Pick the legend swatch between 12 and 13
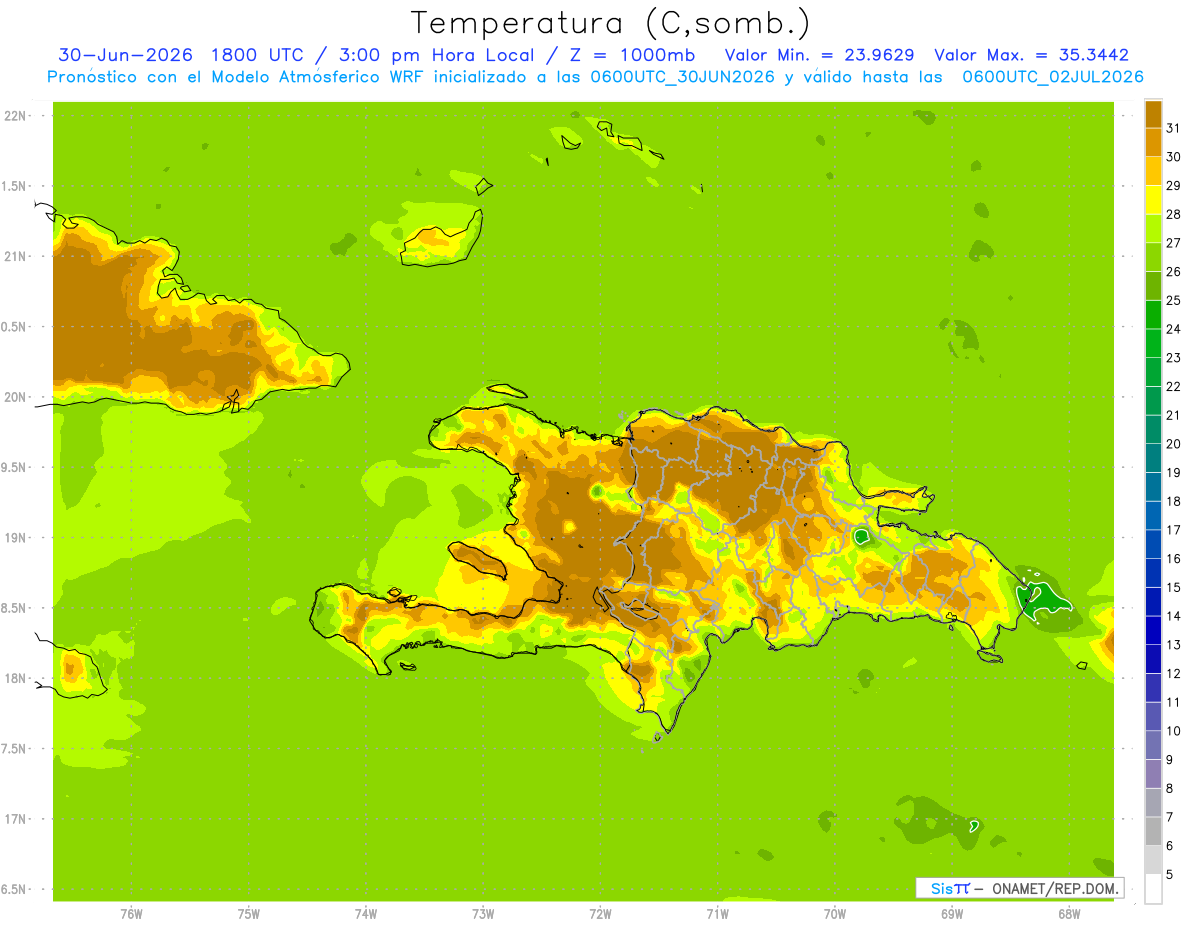This screenshot has width=1200, height=927. coord(1153,659)
